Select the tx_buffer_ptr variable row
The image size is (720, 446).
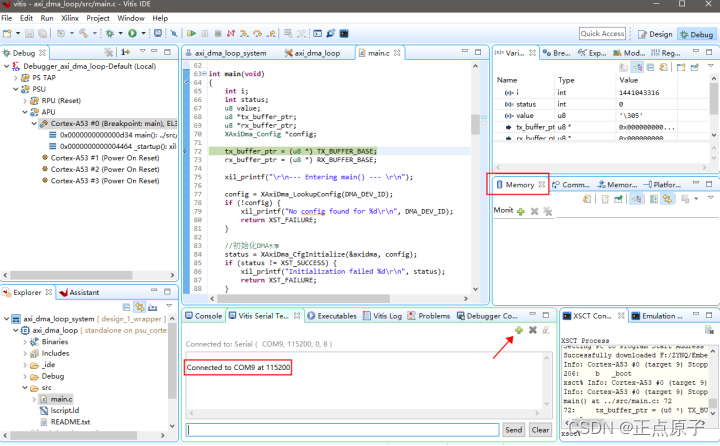tap(602, 127)
